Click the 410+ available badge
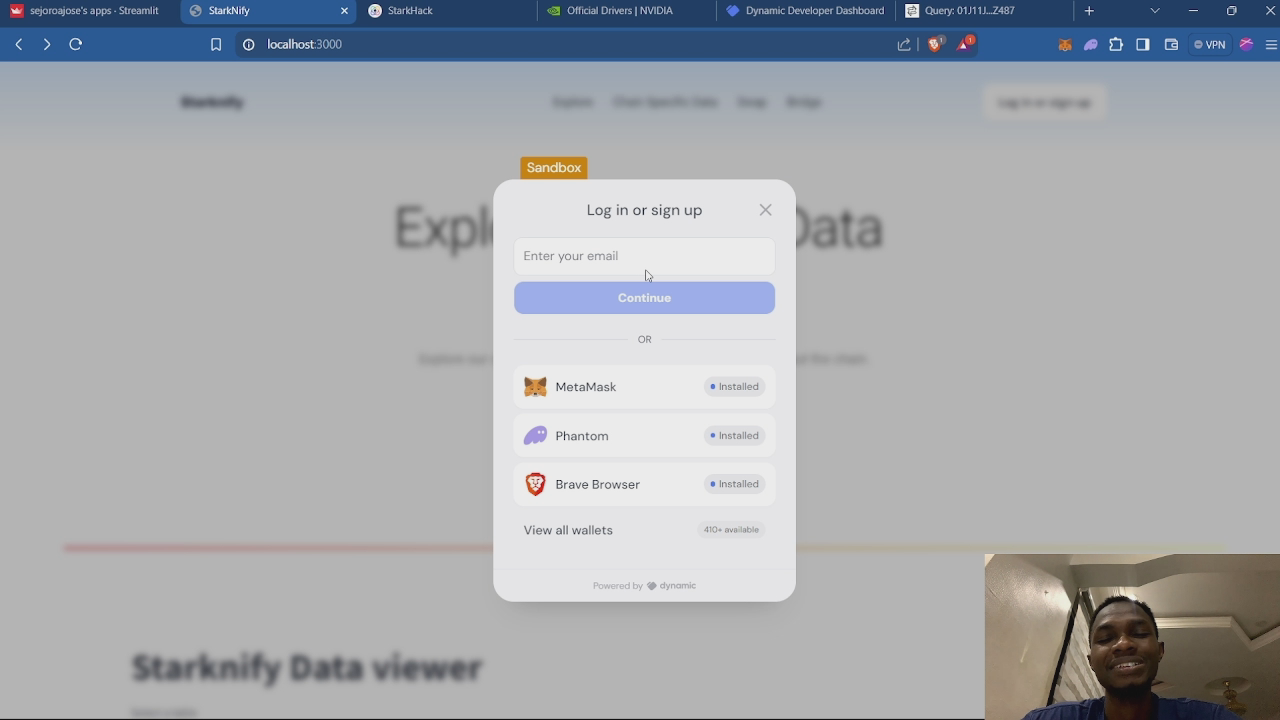The height and width of the screenshot is (720, 1280). coord(731,530)
